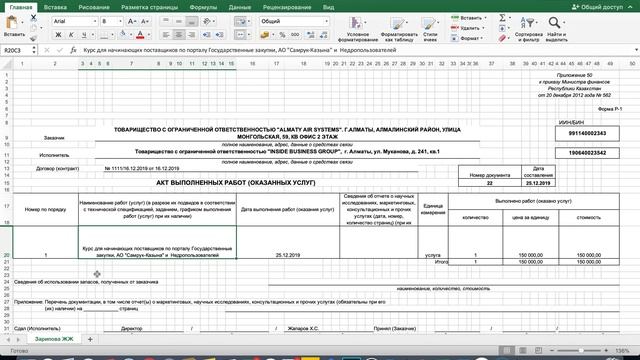This screenshot has height=360, width=640.
Task: Click the Формат cells button
Action: tap(467, 38)
